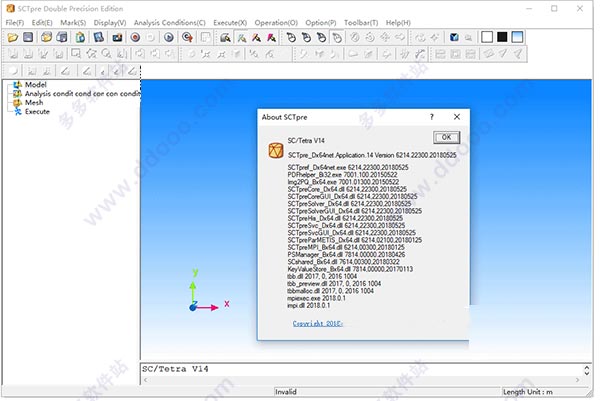Click the stacked folders open icon
The image size is (600, 401).
[x=46, y=37]
